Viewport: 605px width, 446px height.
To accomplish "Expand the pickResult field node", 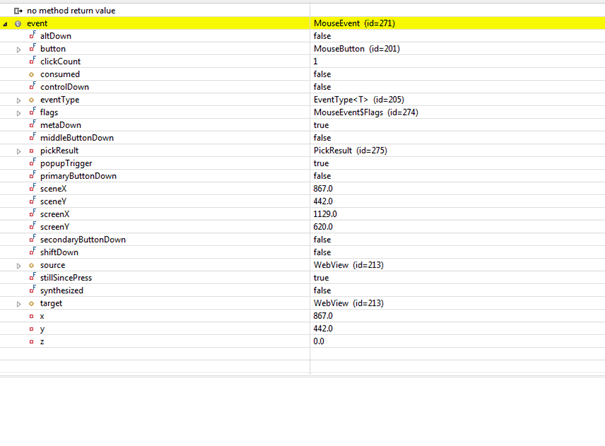I will pyautogui.click(x=19, y=151).
